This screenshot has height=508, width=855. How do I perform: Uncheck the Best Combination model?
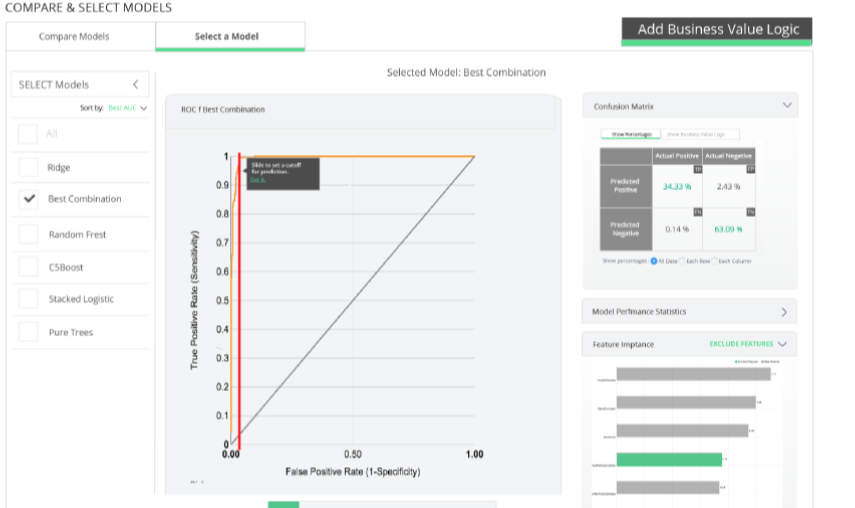[x=28, y=199]
